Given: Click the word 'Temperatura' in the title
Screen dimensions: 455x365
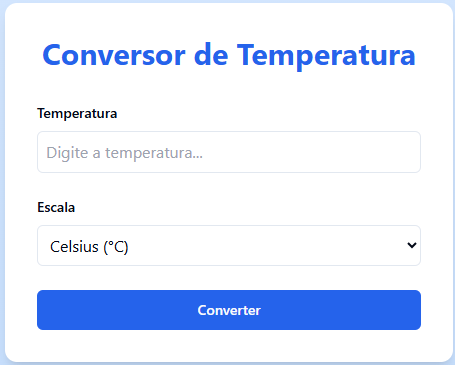Looking at the screenshot, I should click(x=326, y=55).
